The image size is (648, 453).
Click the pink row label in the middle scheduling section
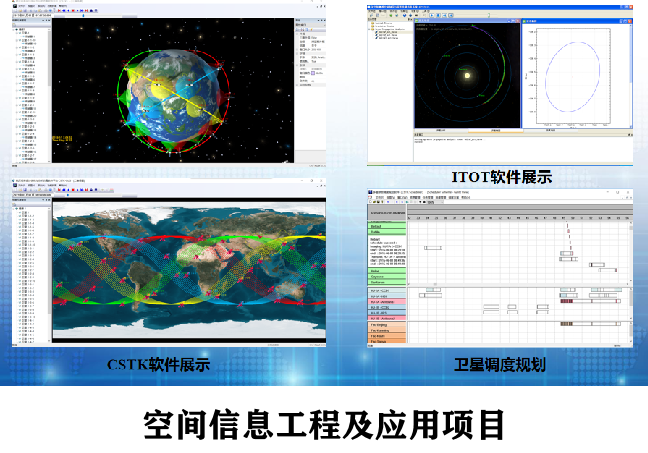[x=388, y=300]
